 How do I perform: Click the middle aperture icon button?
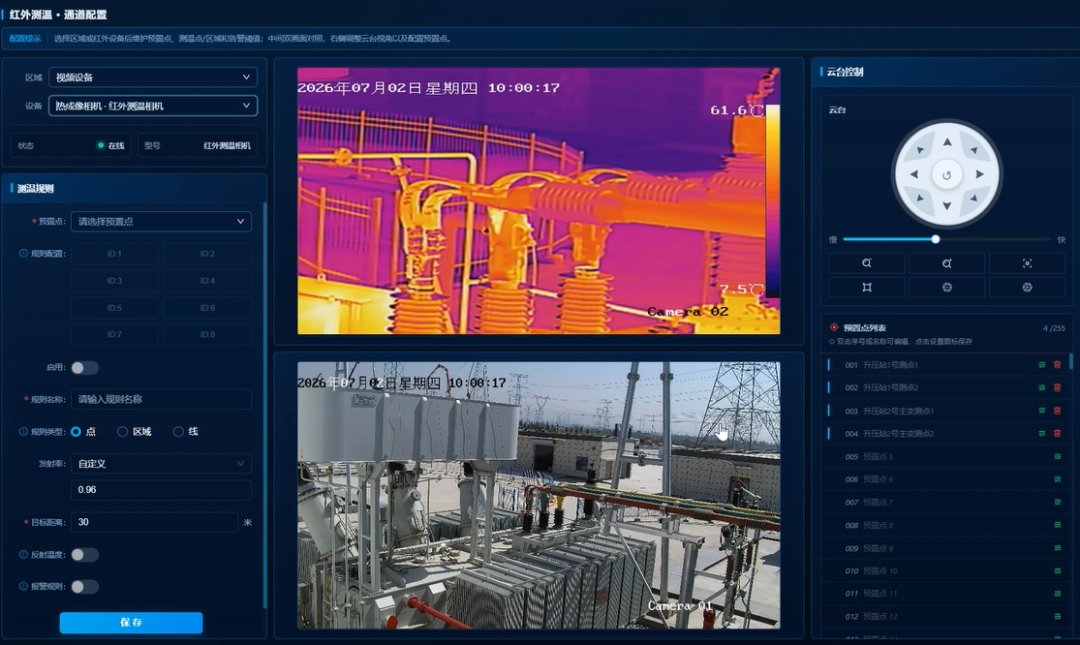tap(947, 287)
